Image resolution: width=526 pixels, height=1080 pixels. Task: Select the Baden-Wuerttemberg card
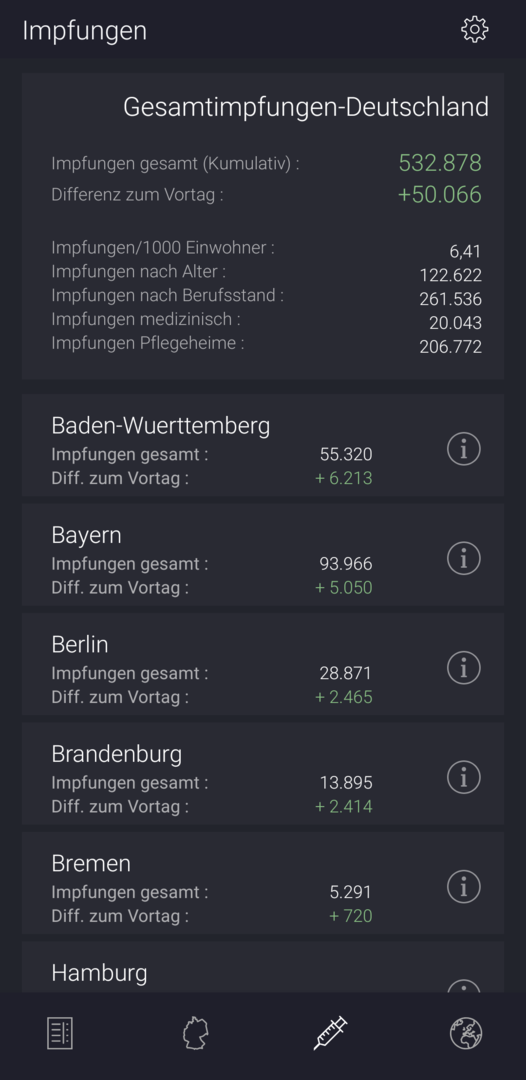pos(263,445)
